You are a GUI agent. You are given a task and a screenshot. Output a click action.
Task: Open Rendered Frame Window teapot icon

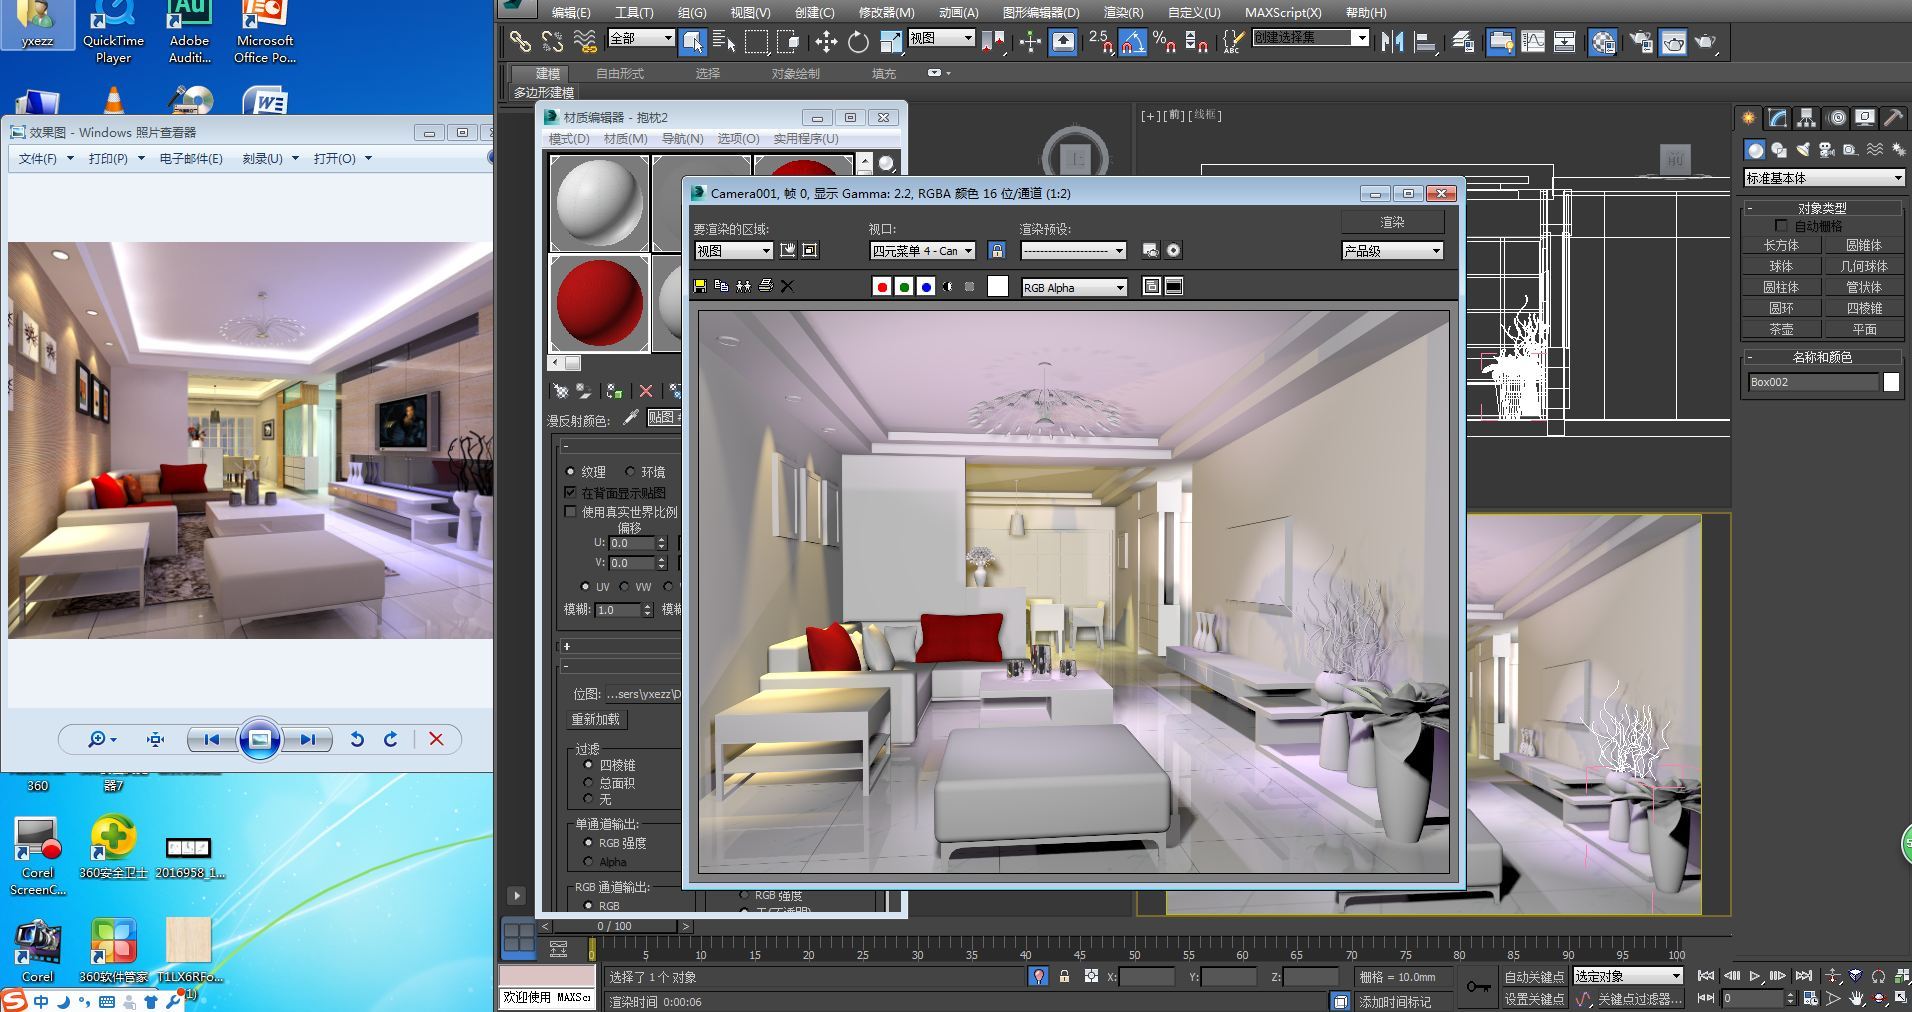tap(1673, 41)
